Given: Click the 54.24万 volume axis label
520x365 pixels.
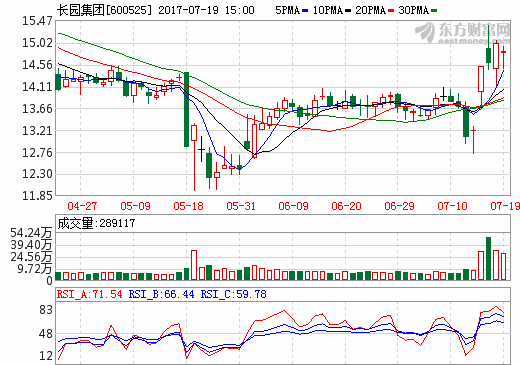Looking at the screenshot, I should pos(31,233).
